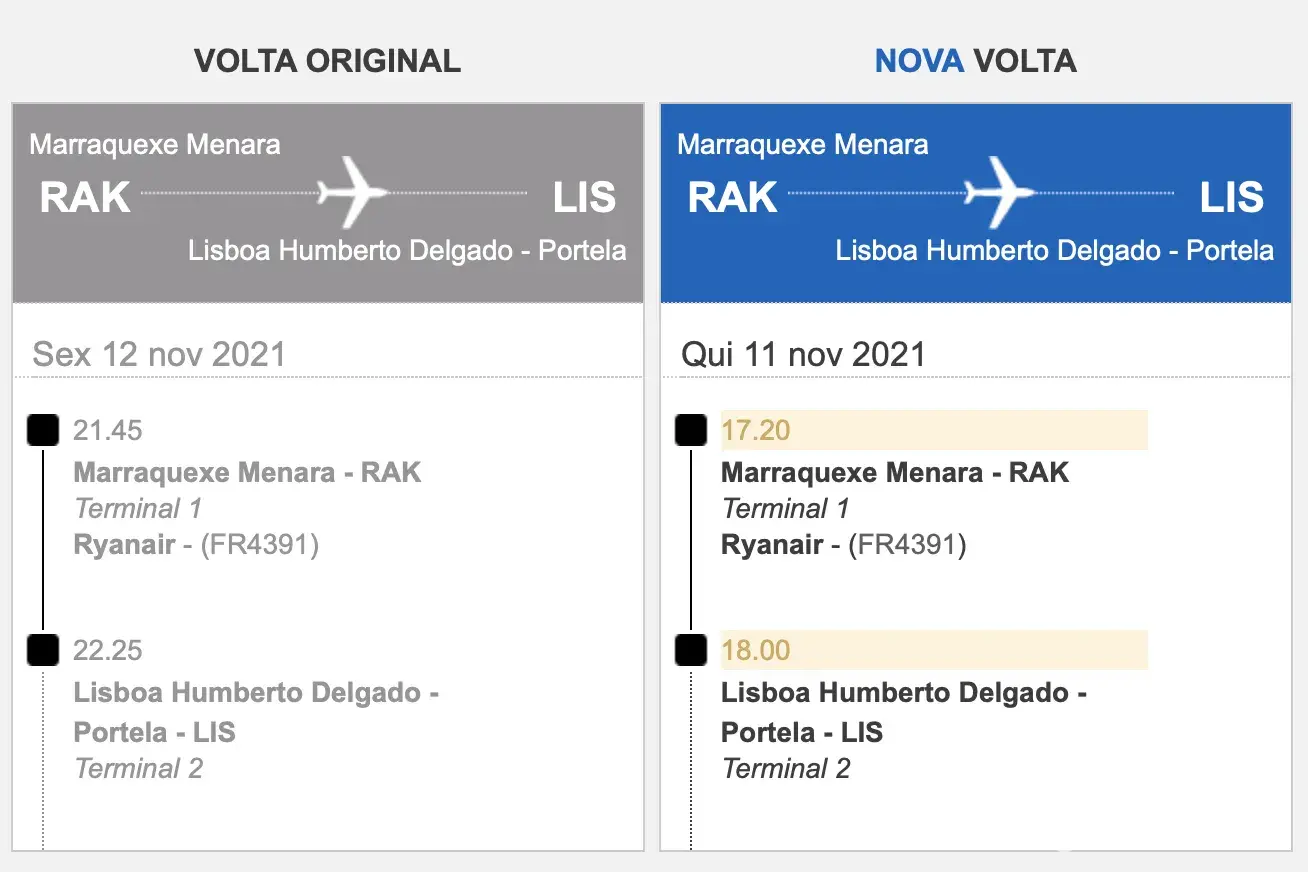Click Ryanair flight FR4391 in the new return
Viewport: 1308px width, 872px height.
click(843, 545)
